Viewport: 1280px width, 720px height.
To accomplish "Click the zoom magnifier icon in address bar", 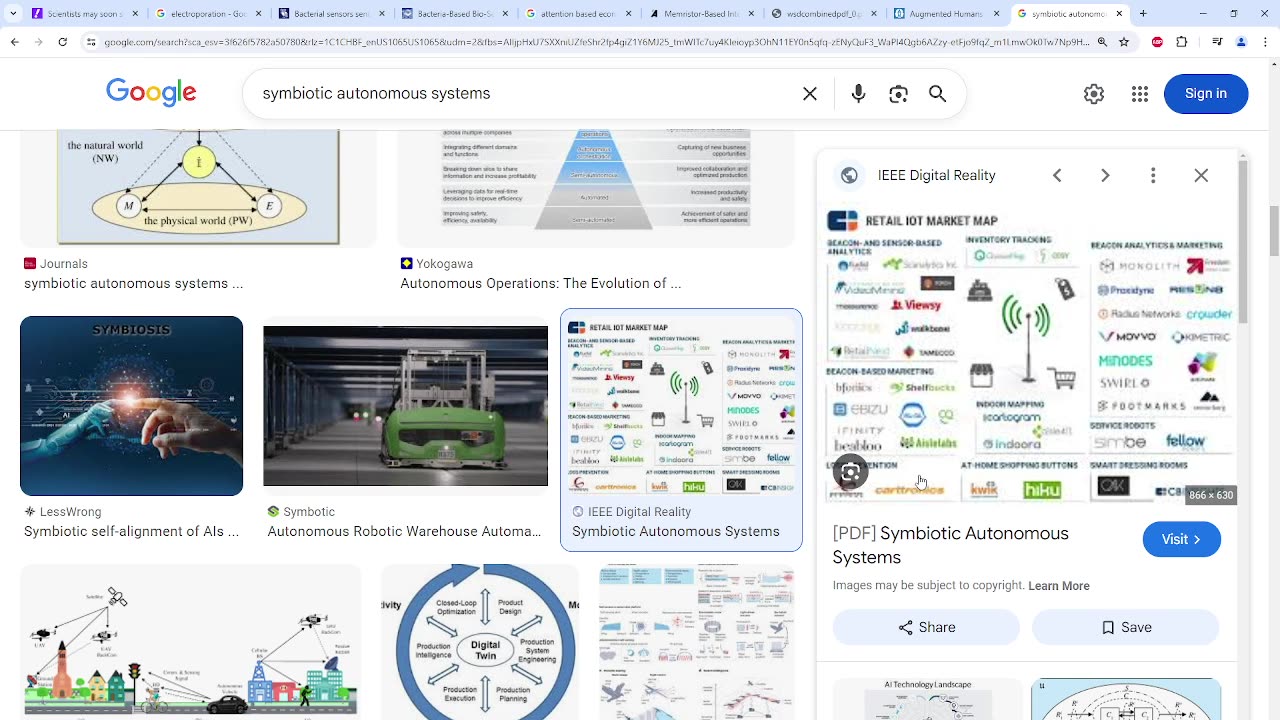I will point(1102,42).
